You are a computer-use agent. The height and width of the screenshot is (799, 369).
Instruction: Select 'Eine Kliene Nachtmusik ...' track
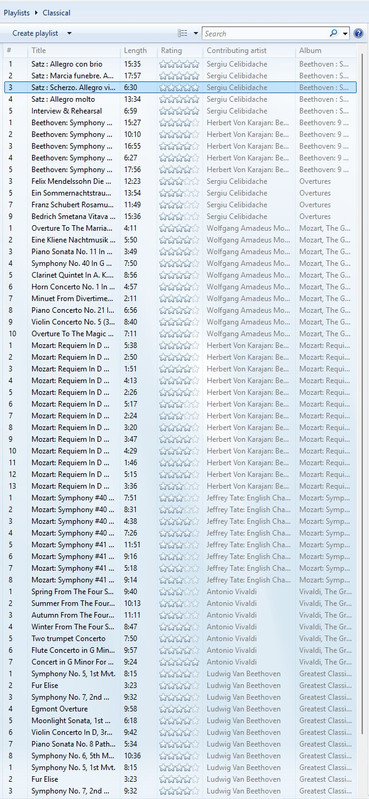tap(180, 240)
